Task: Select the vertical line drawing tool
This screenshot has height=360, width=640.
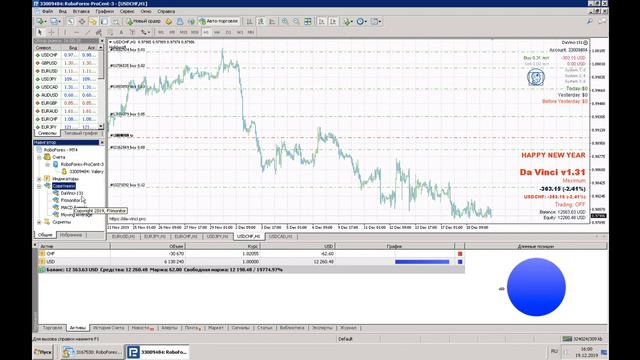Action: (65, 32)
